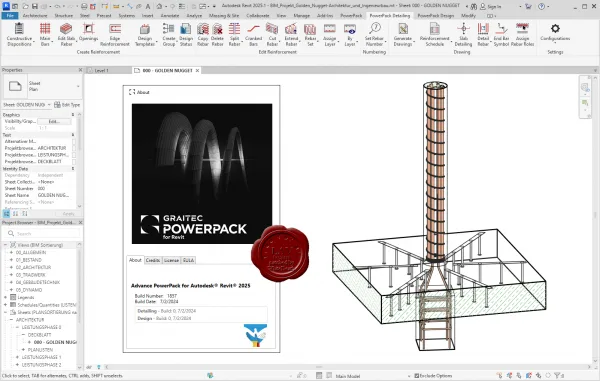Choose the Extend Rebar tool
600x381 pixels.
tap(291, 34)
